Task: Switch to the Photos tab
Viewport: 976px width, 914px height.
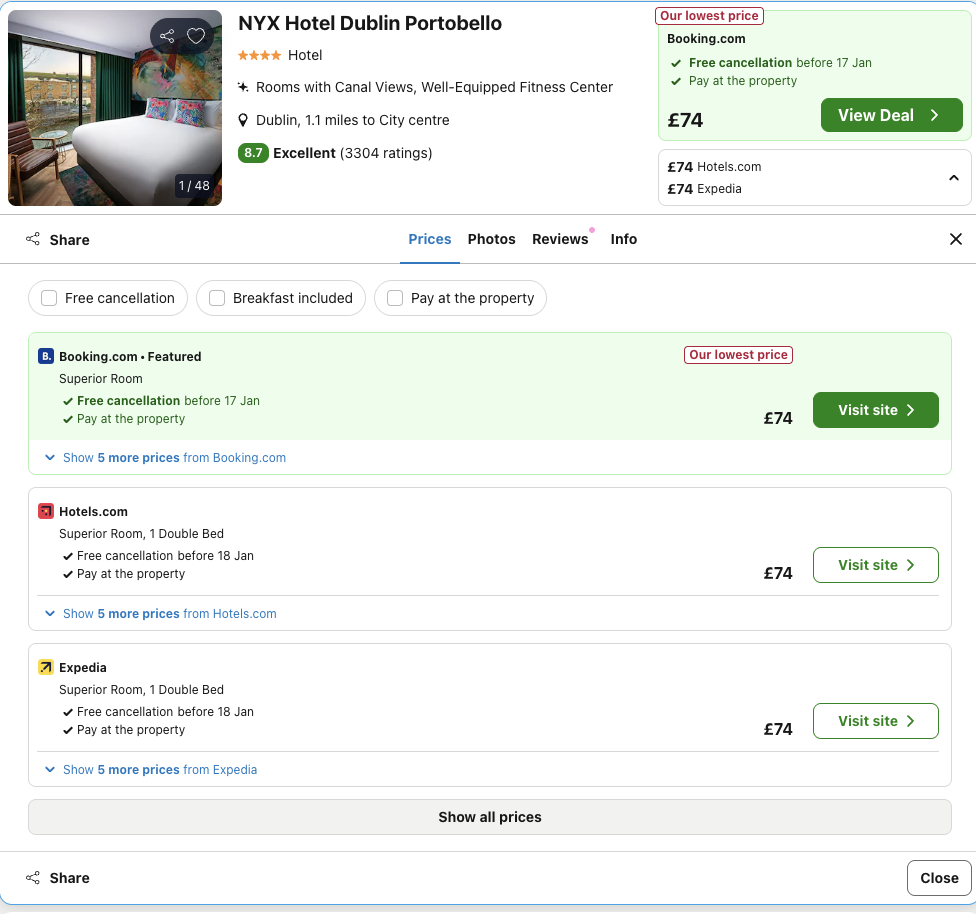Action: (x=492, y=239)
